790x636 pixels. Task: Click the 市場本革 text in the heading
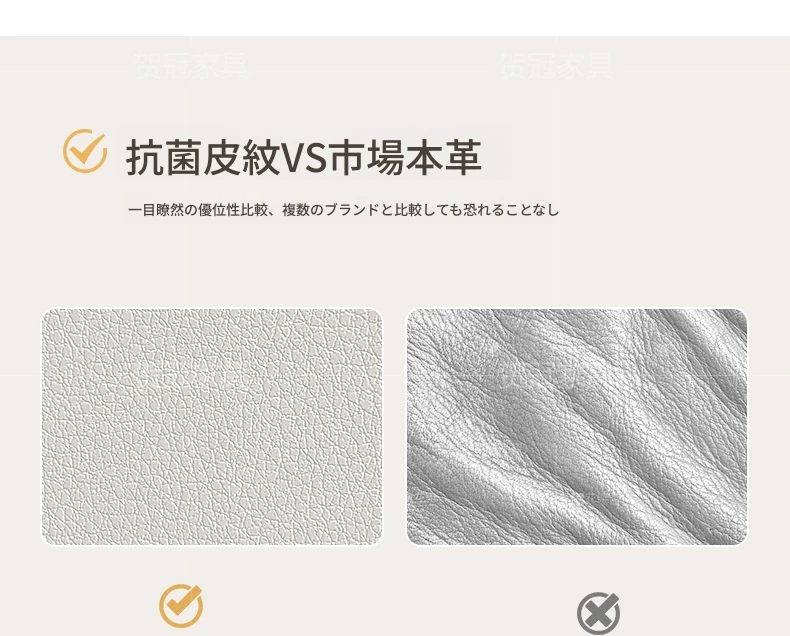405,157
